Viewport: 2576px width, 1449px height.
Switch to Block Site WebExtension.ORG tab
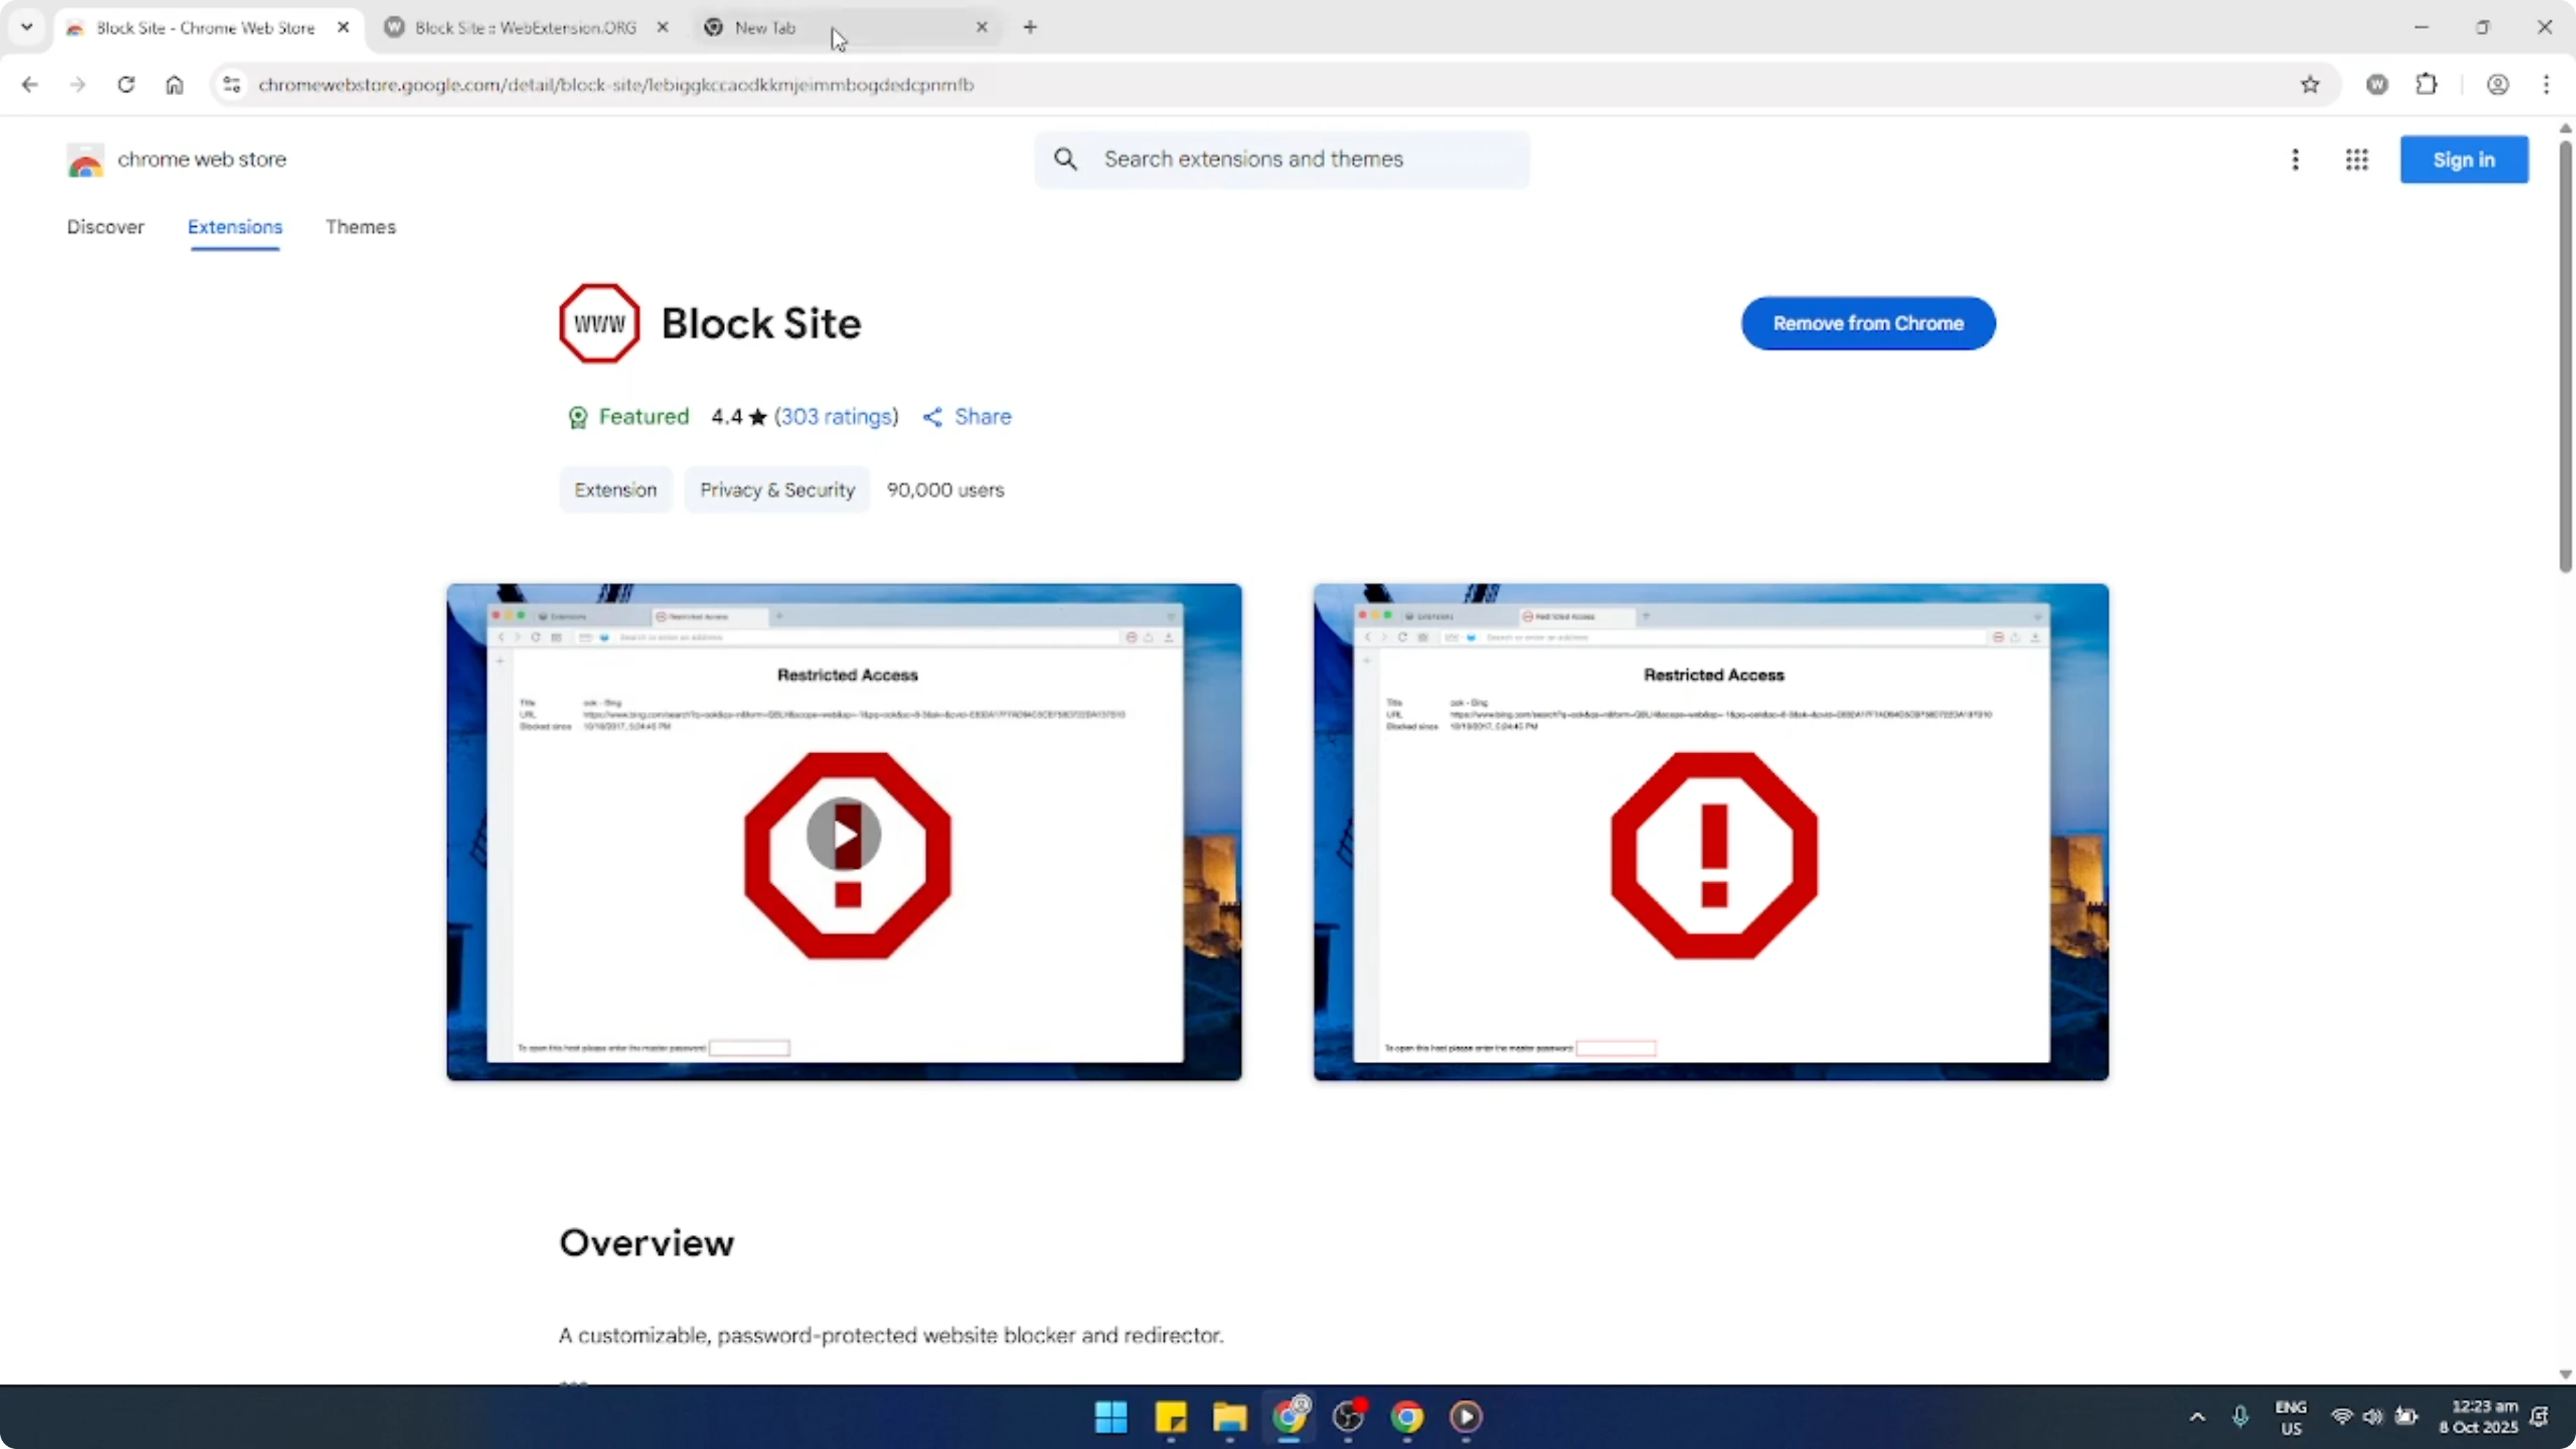[525, 28]
